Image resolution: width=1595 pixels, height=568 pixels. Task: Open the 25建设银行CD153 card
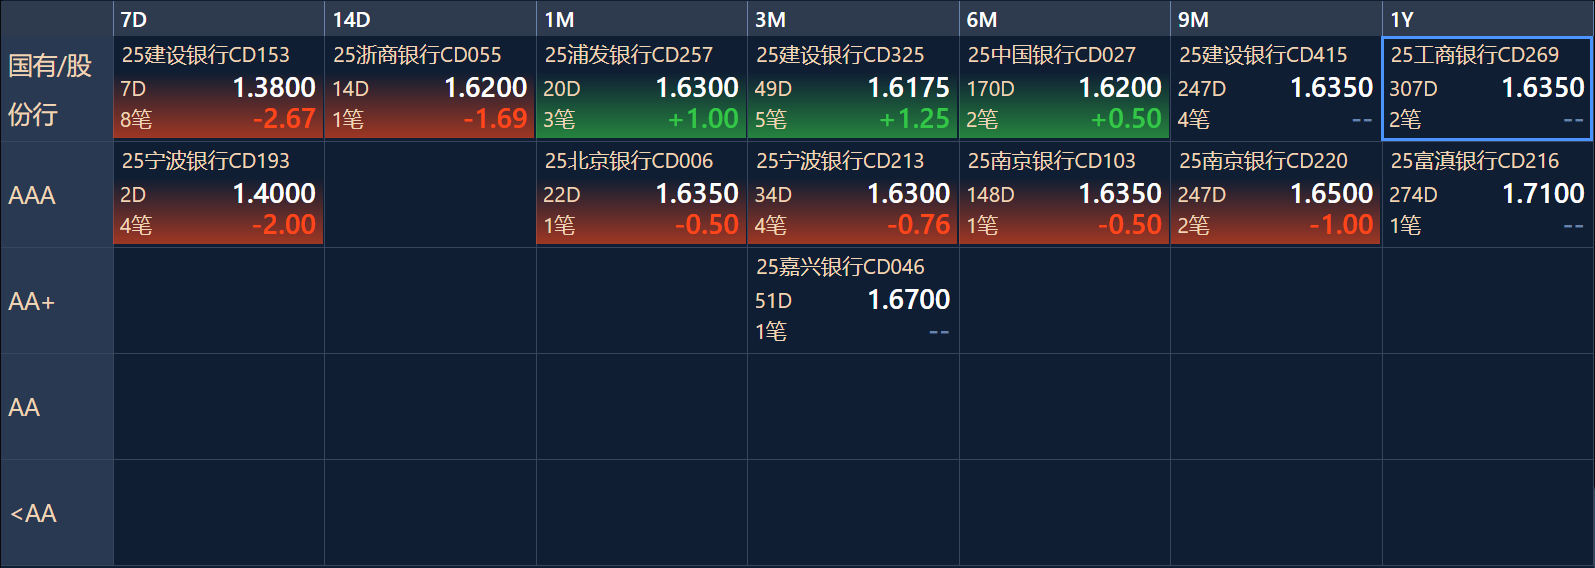[x=218, y=89]
